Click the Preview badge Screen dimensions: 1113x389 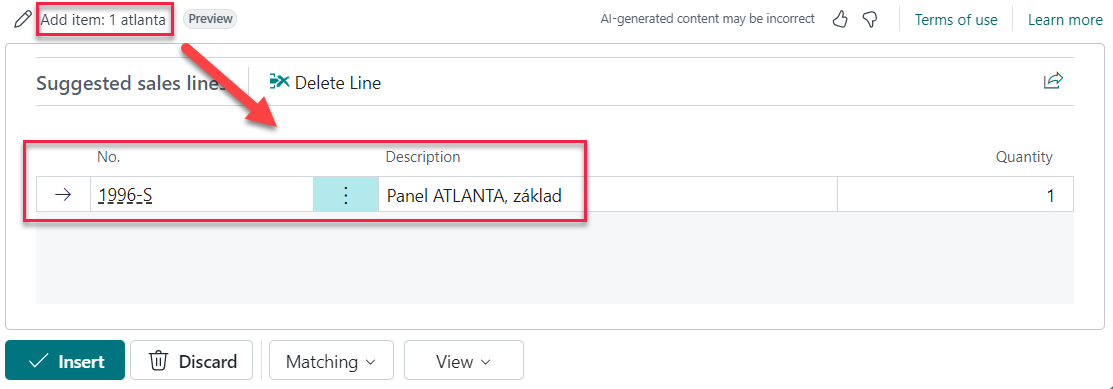[210, 19]
